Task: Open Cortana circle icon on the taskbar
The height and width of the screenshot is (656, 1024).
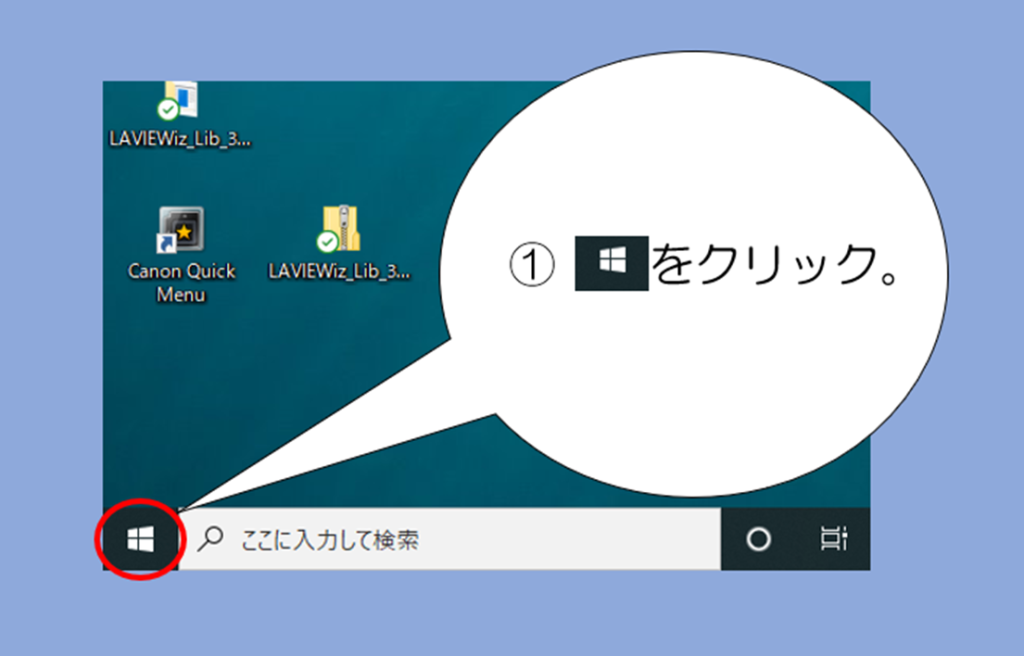Action: pyautogui.click(x=758, y=539)
